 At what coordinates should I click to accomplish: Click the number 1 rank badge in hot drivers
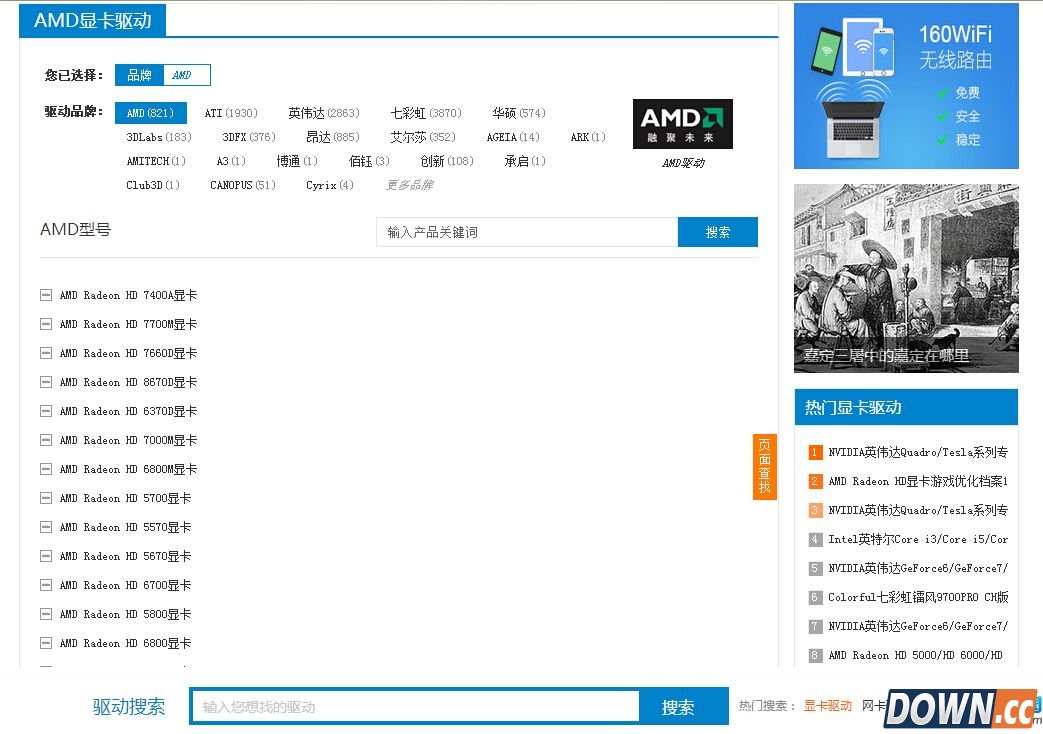[815, 452]
